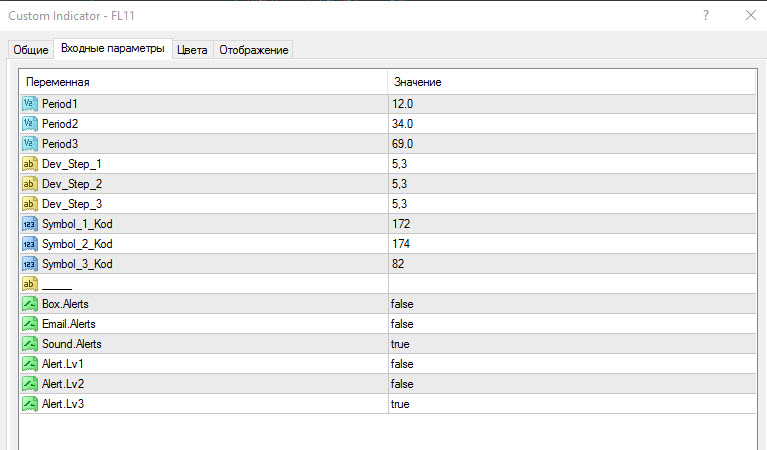Select the Dev_Step_2 variable name
This screenshot has height=450, width=767.
72,184
